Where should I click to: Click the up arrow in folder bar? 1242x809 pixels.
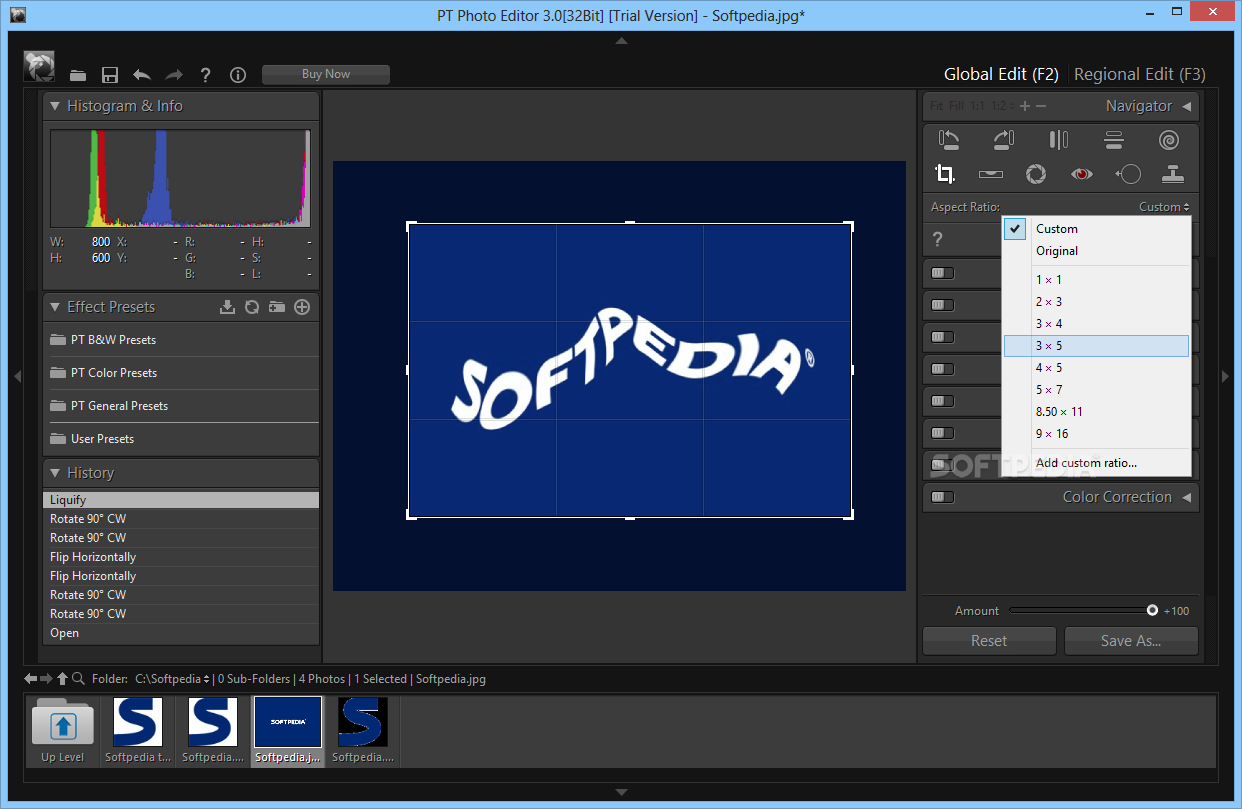62,678
